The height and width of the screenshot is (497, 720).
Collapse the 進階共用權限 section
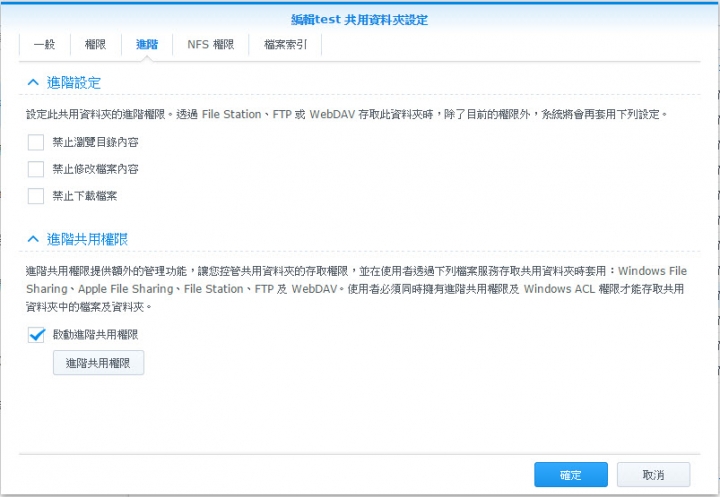(33, 239)
